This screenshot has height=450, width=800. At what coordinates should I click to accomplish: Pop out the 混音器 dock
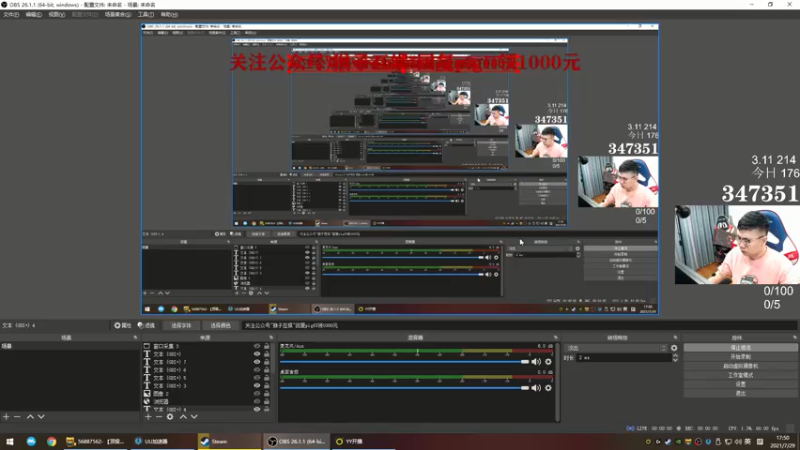point(556,337)
